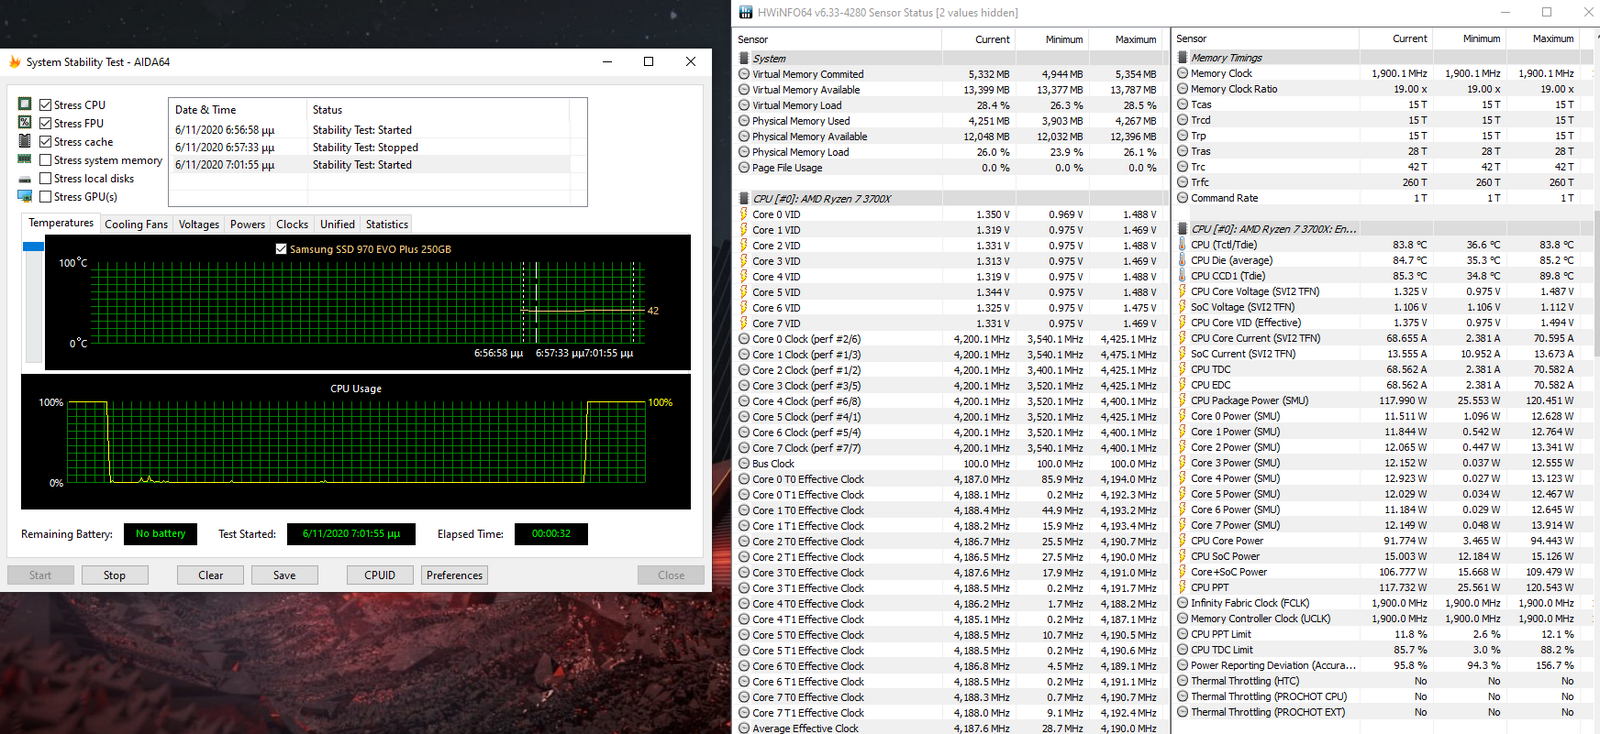Click the Current column header in left HWiNFO pane
Image resolution: width=1600 pixels, height=734 pixels.
point(978,40)
